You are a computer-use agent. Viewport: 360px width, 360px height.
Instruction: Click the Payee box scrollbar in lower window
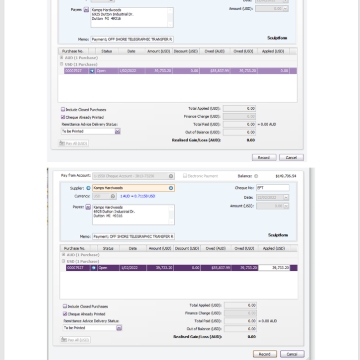[x=171, y=214]
